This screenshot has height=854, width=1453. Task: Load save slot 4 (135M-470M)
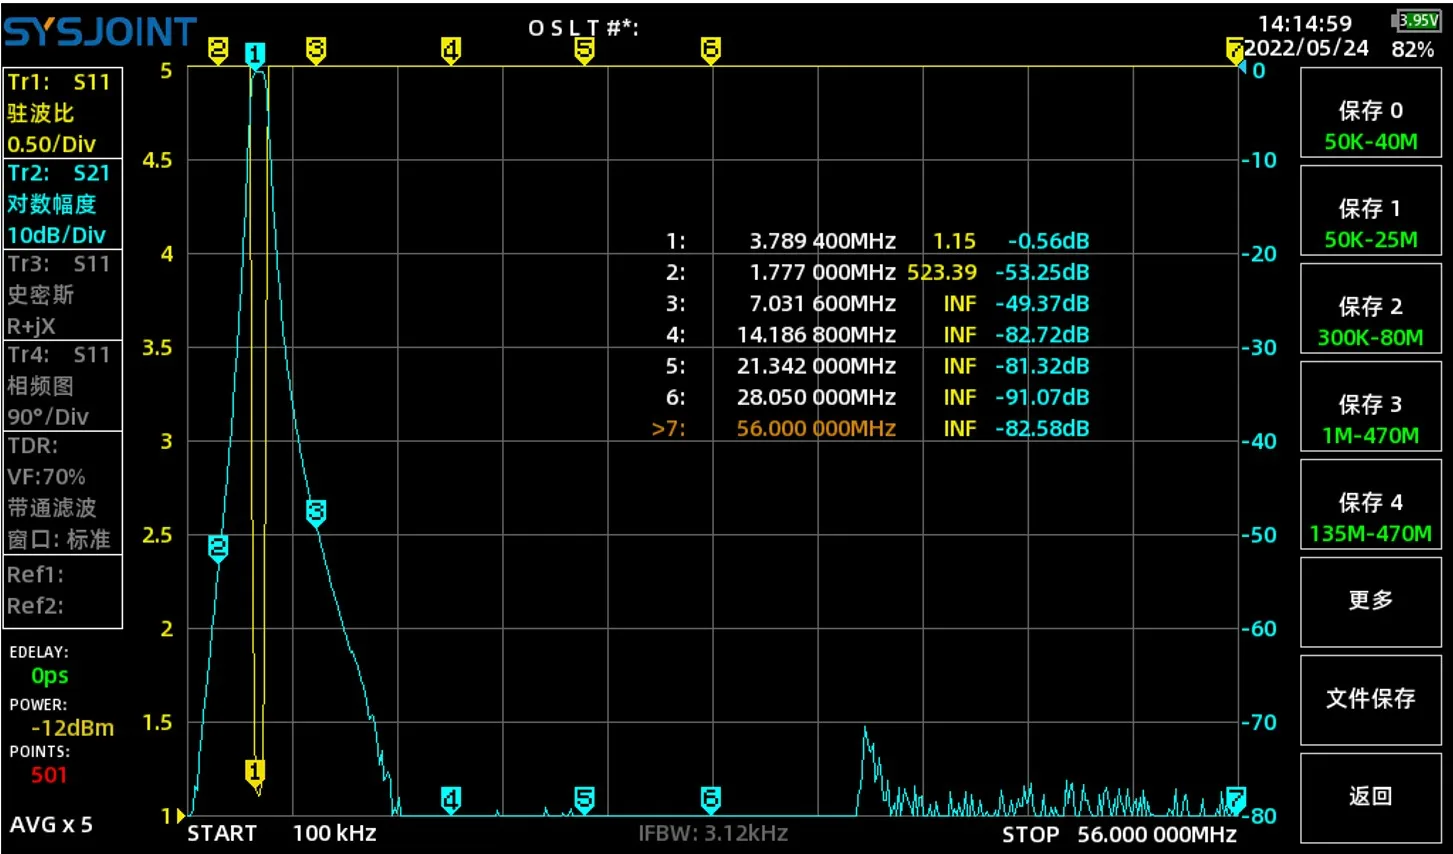pyautogui.click(x=1370, y=517)
